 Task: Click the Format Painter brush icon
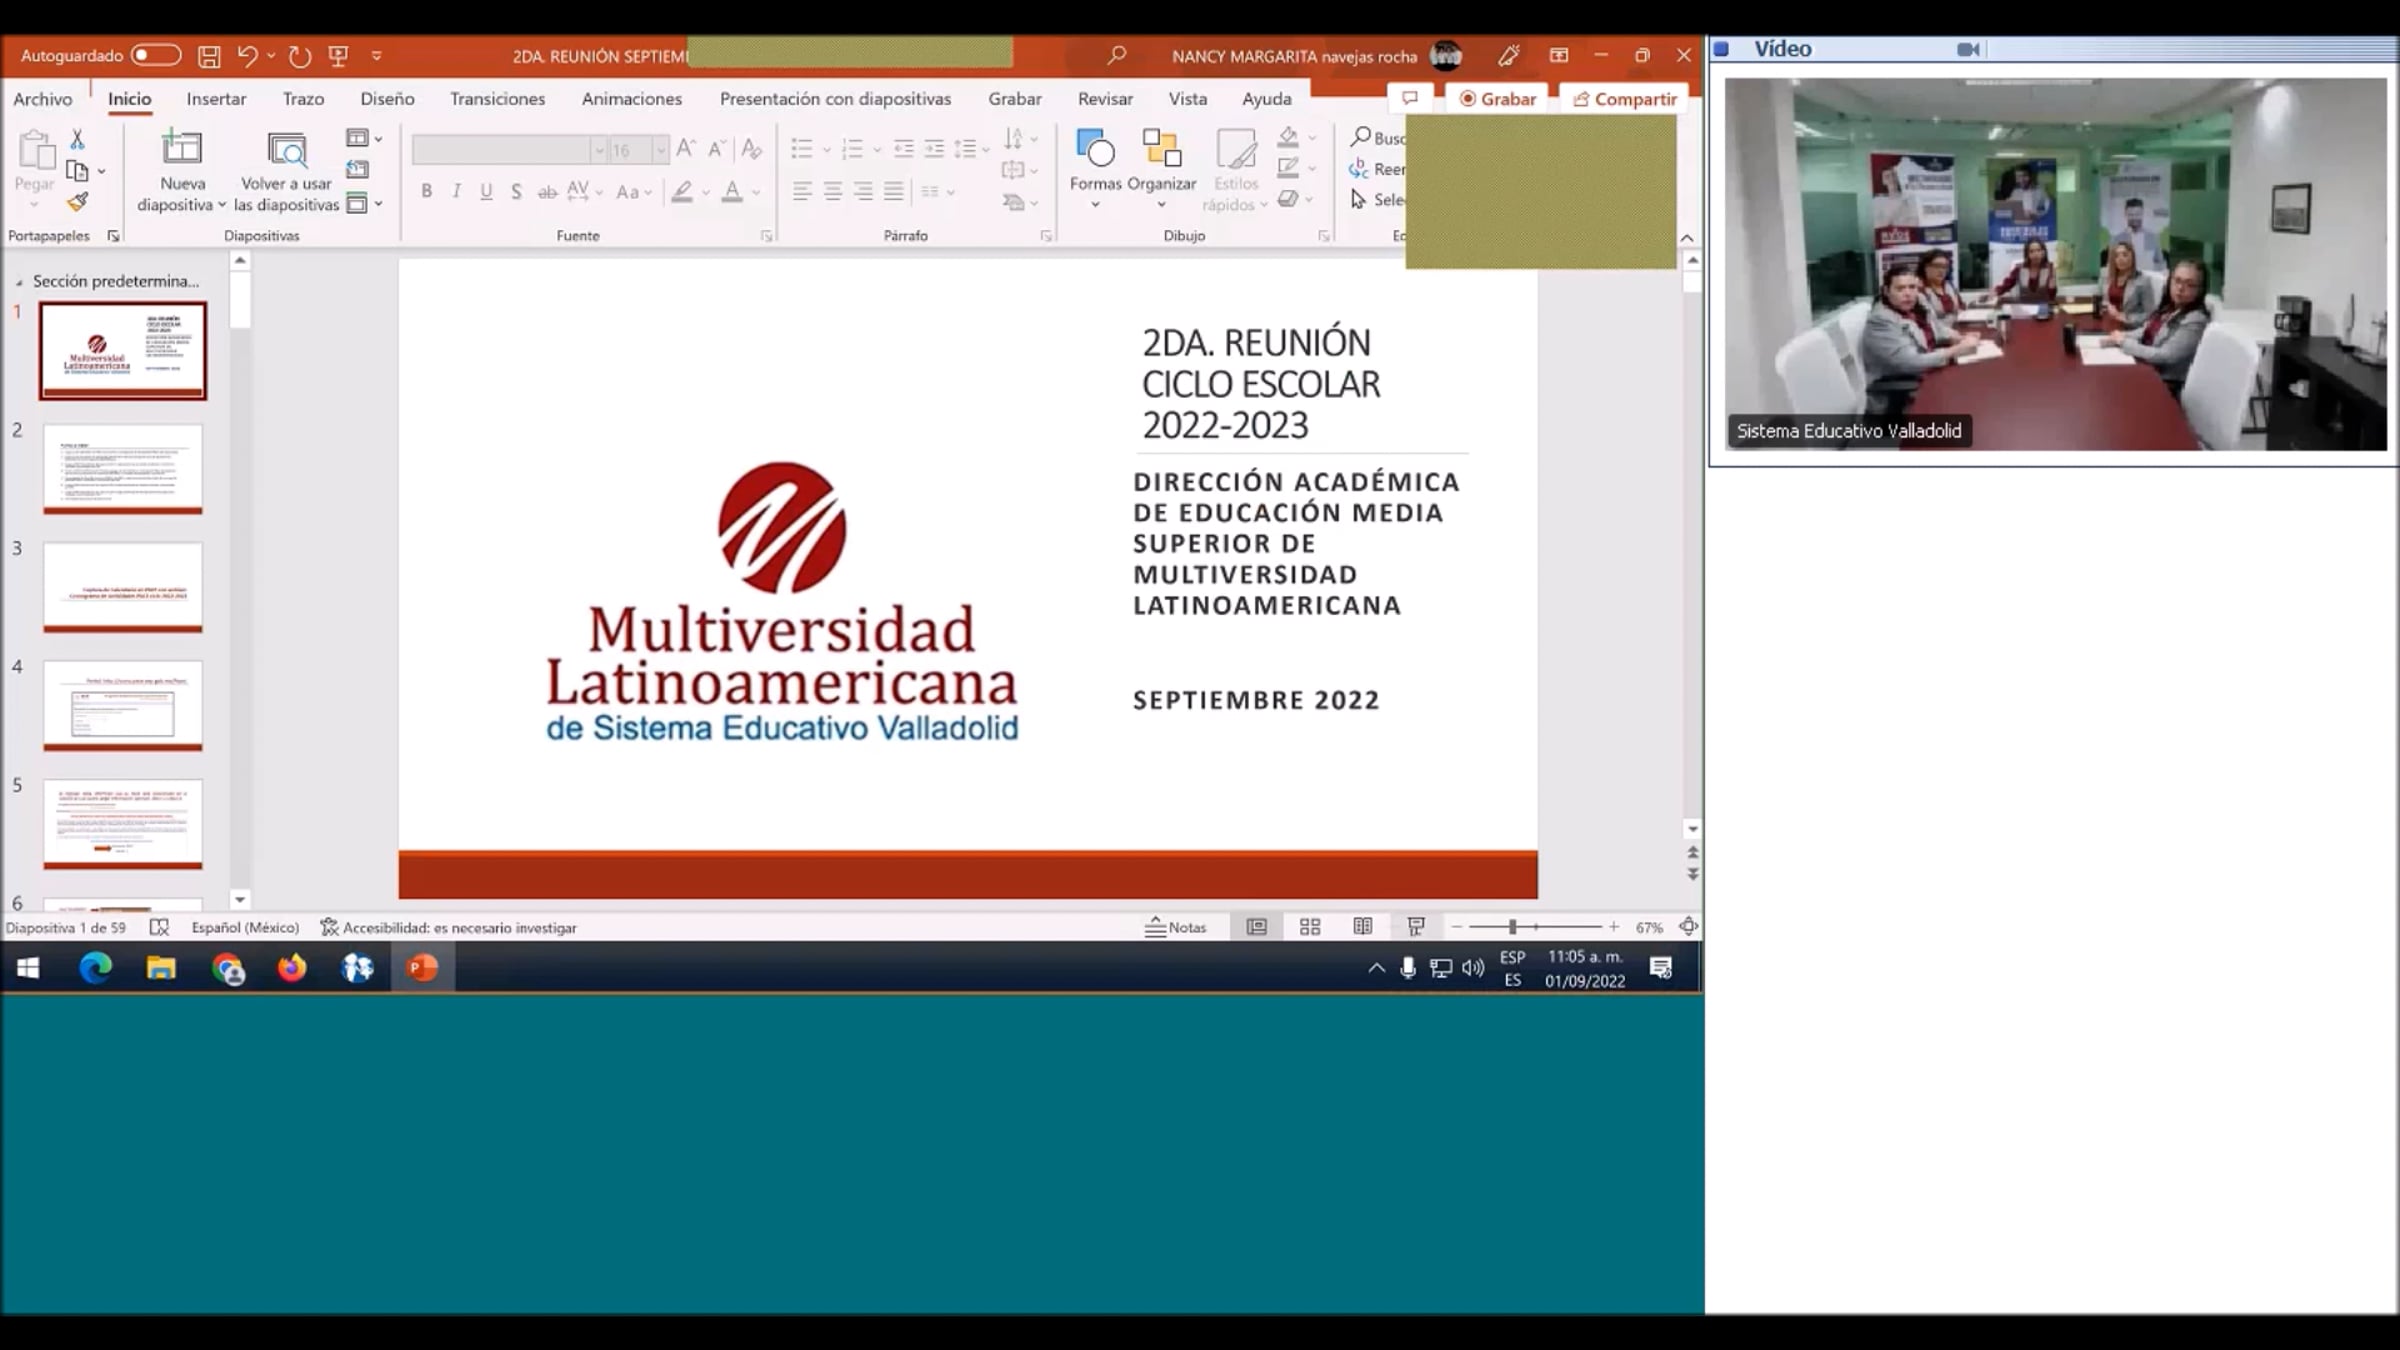pos(78,202)
